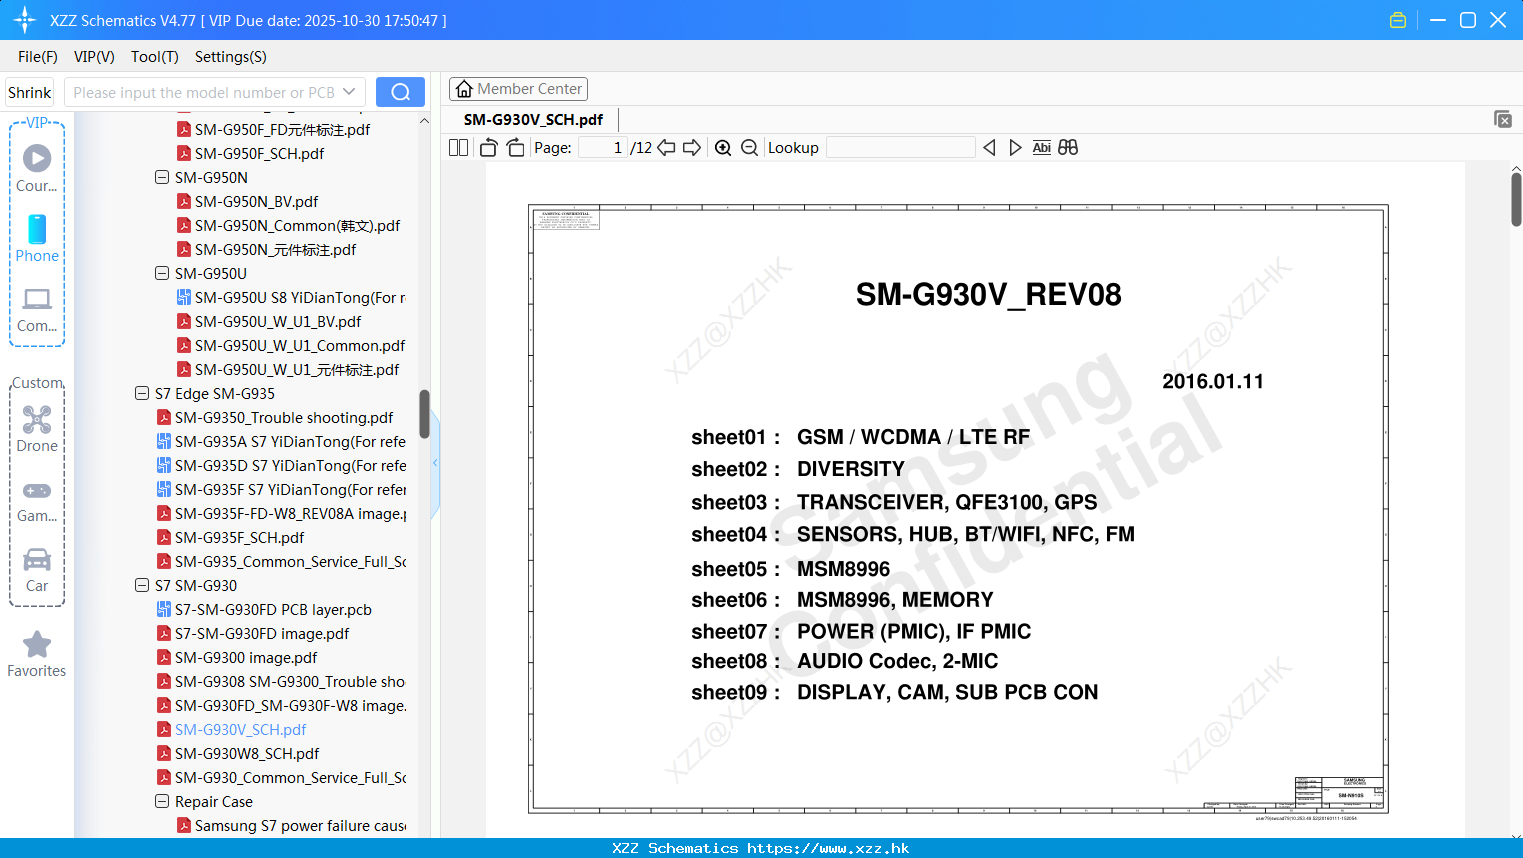Open the File(F) menu
Image resolution: width=1523 pixels, height=858 pixels.
[38, 57]
